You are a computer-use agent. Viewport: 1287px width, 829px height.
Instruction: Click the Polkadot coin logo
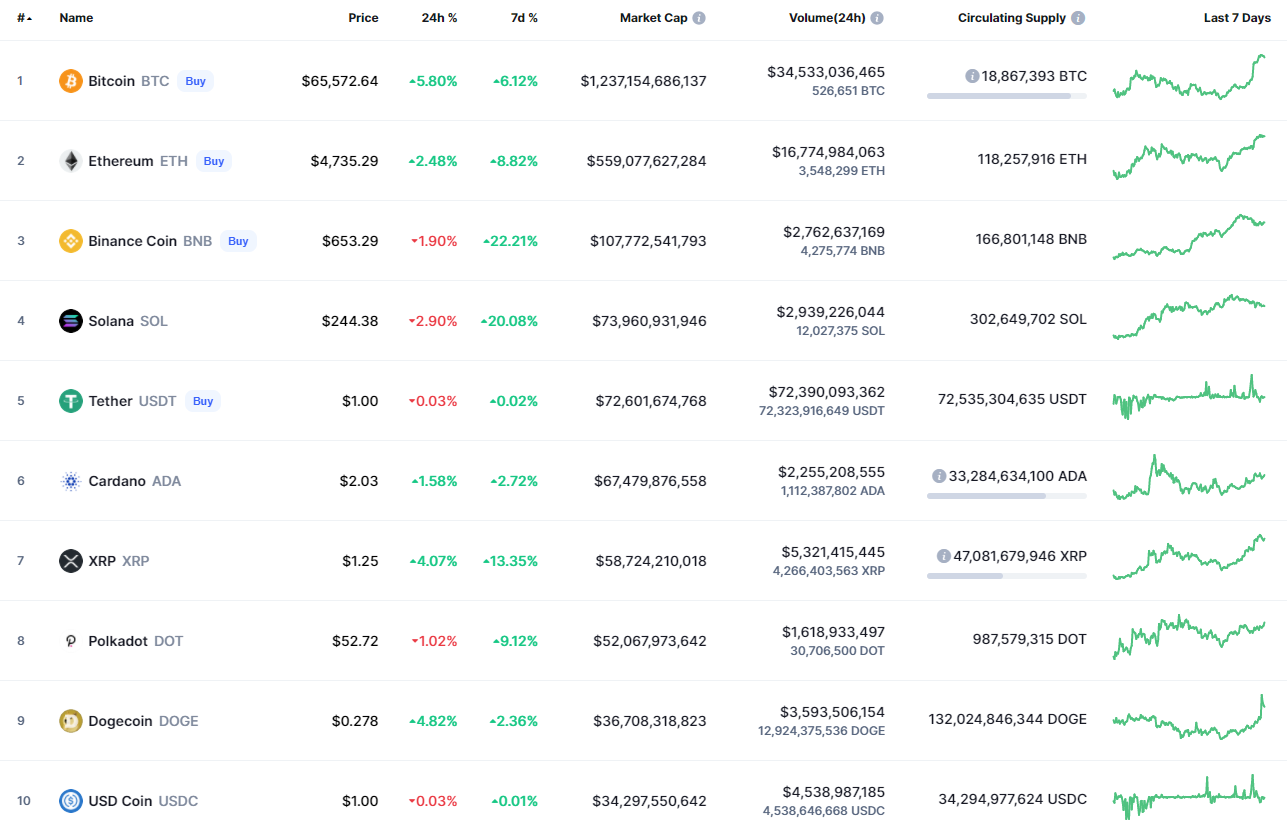(71, 641)
